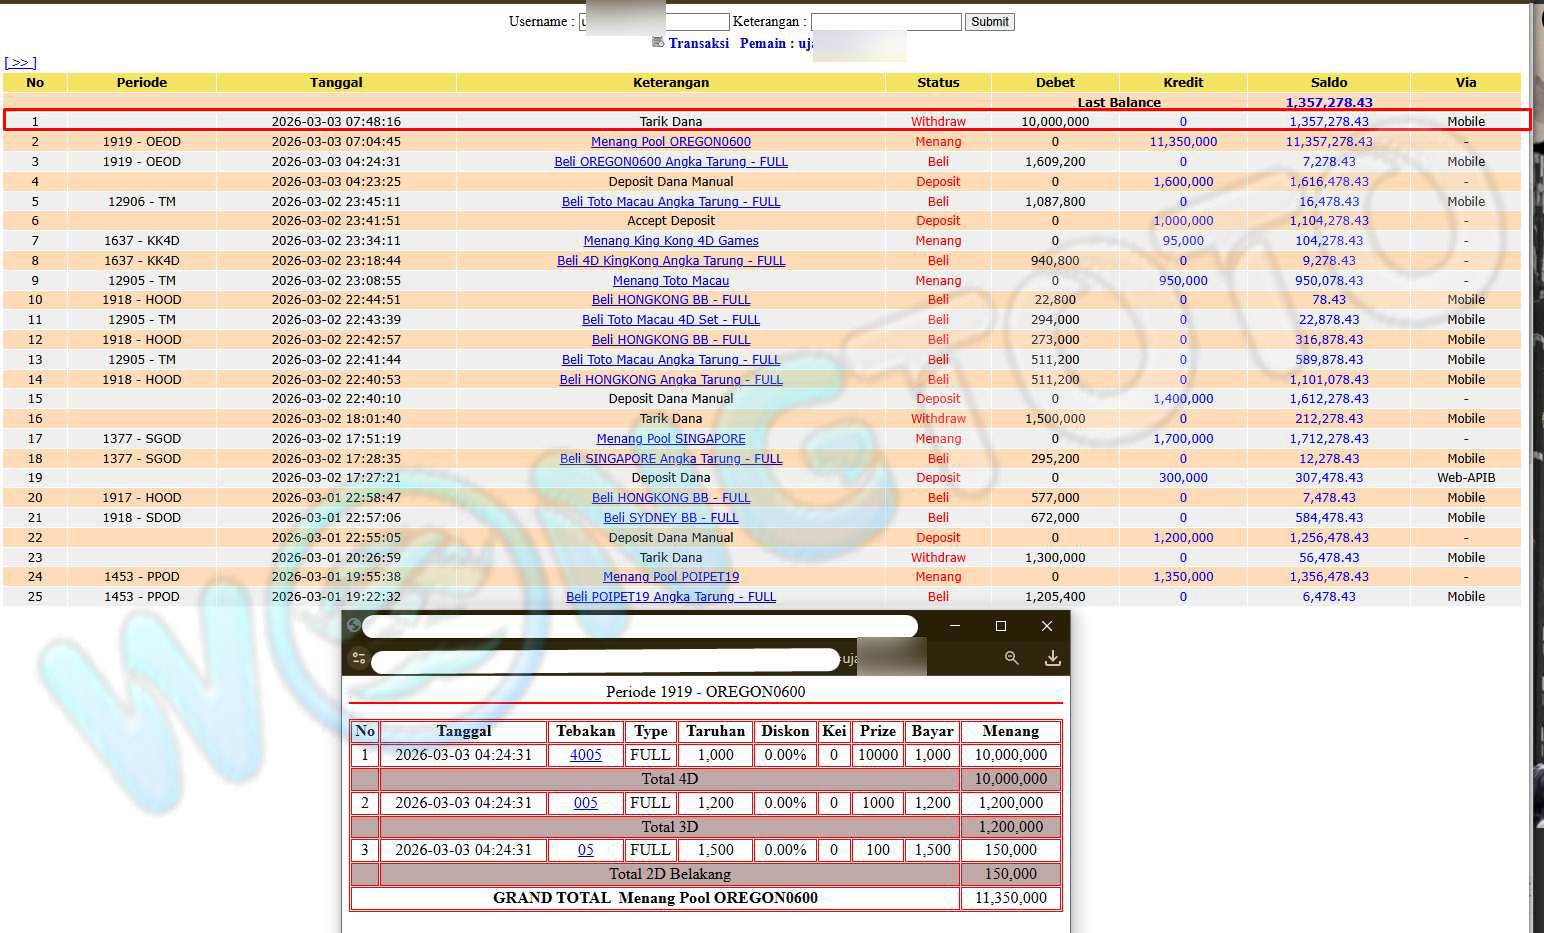
Task: Click Menang Pool POIPET19 link
Action: tap(670, 577)
